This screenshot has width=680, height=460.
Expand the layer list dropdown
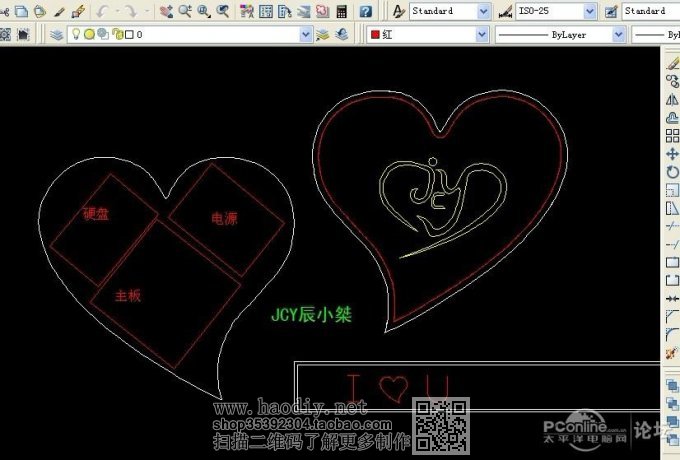[306, 34]
